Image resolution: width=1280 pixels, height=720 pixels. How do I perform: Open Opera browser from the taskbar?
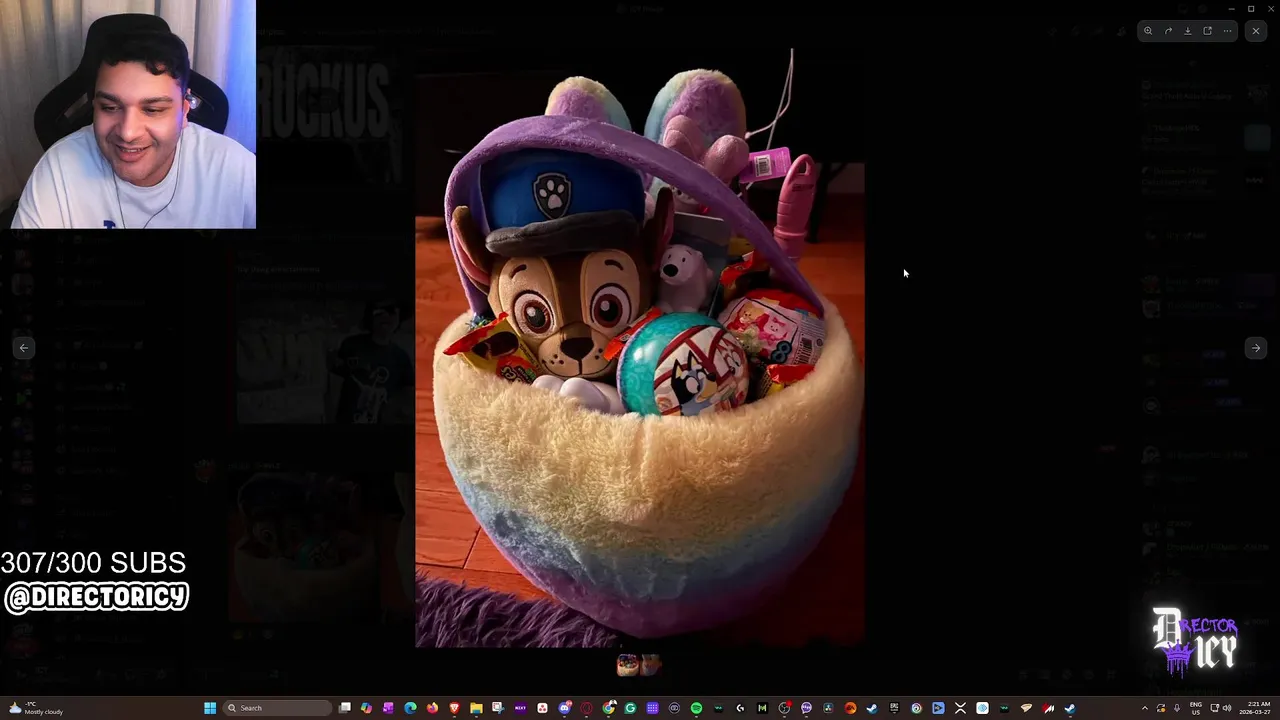tap(587, 708)
